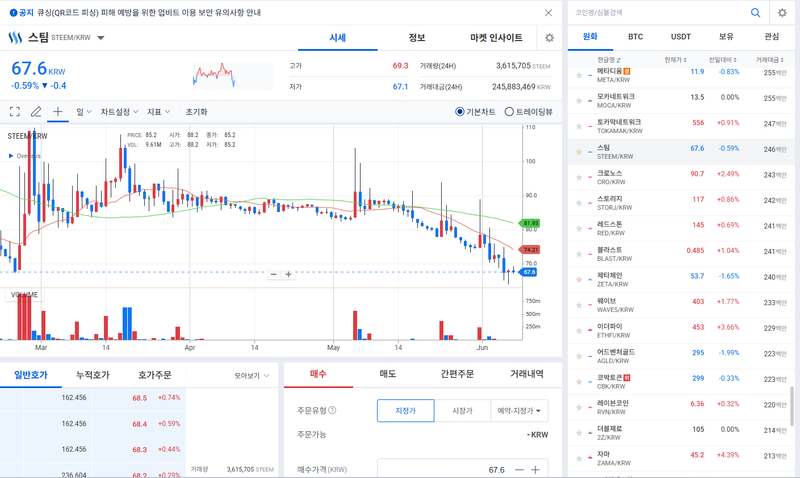Open chart panel gear settings
The height and width of the screenshot is (478, 800).
(x=549, y=38)
